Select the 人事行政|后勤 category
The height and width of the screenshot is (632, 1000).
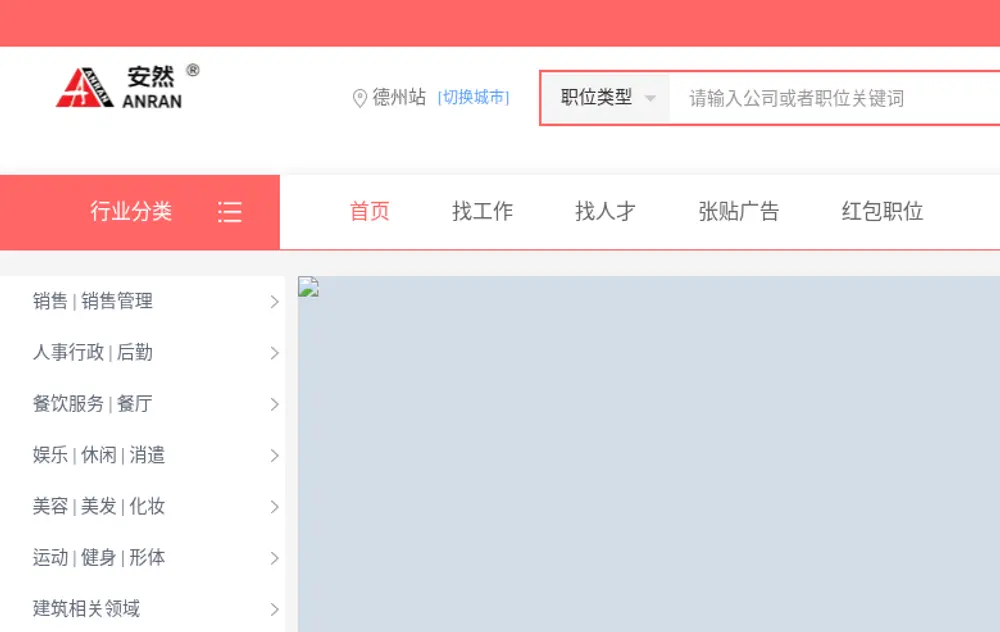coord(93,352)
